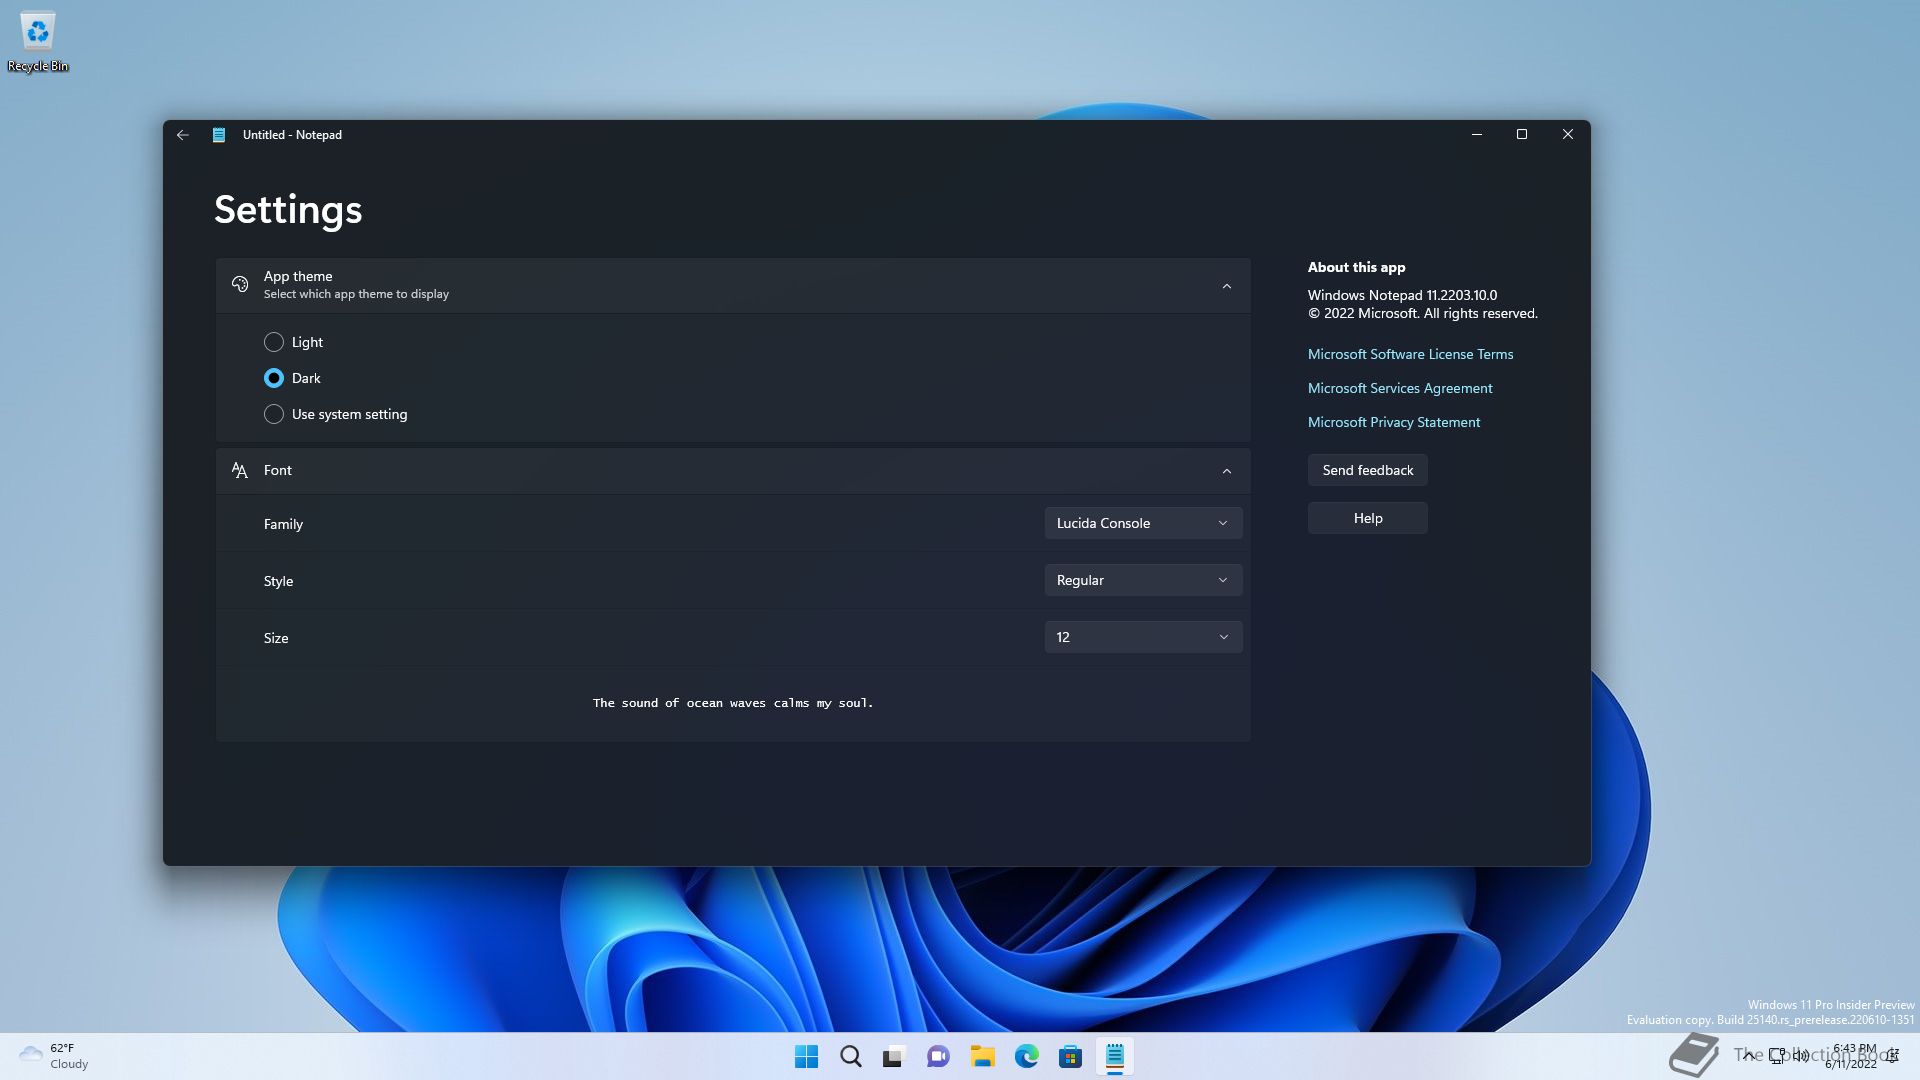Close the Notepad window
The height and width of the screenshot is (1080, 1920).
point(1568,134)
